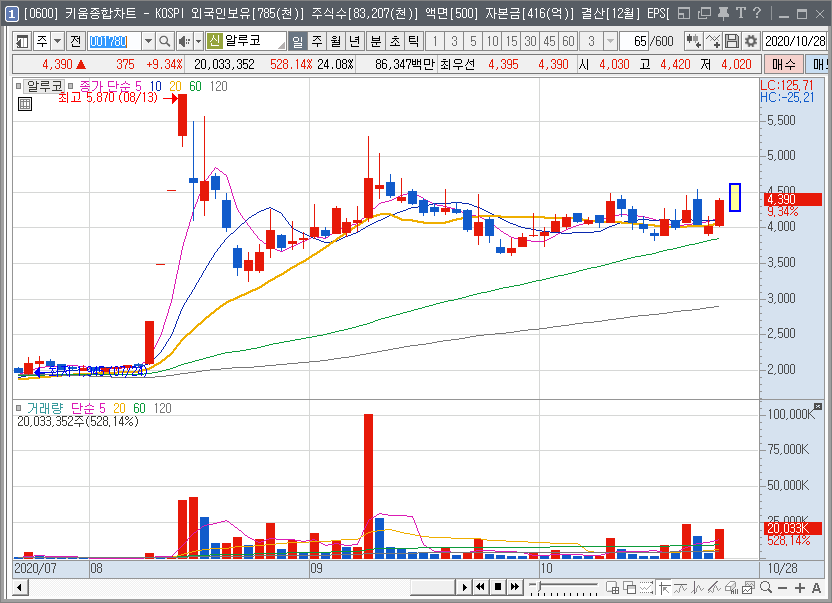Screen dimensions: 832x603
Task: Open help with the question mark icon
Action: [758, 13]
